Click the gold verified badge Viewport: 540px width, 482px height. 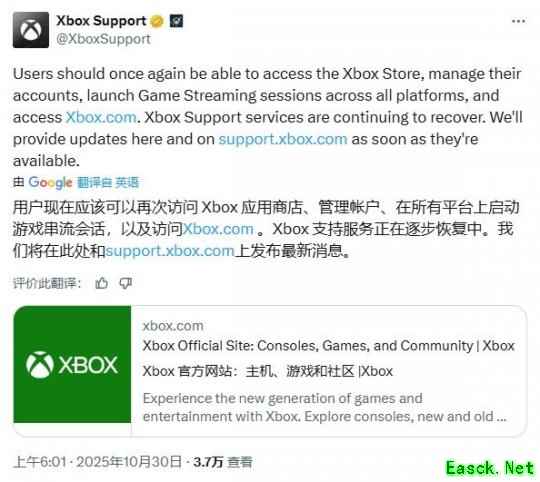[x=158, y=21]
